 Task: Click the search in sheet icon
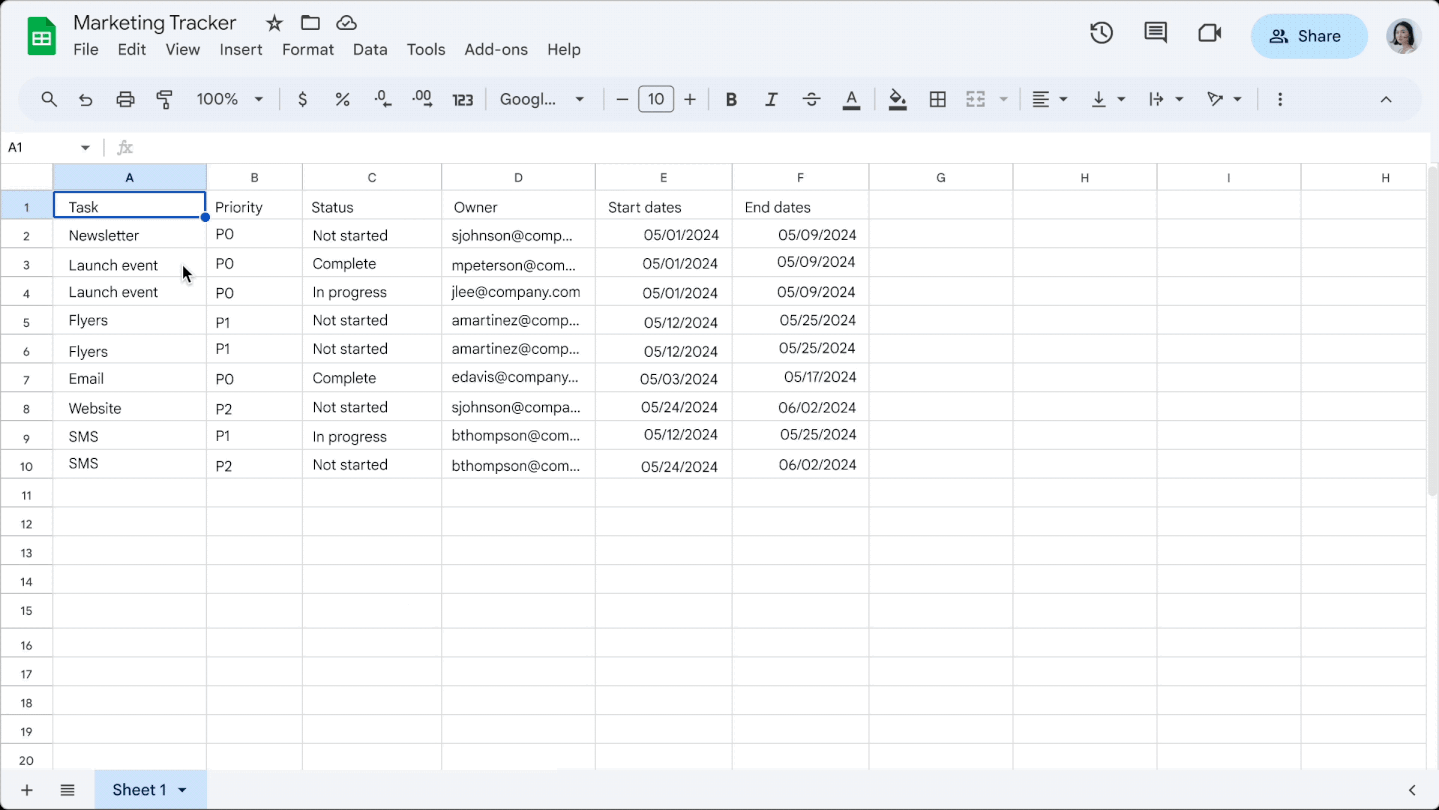pyautogui.click(x=48, y=99)
